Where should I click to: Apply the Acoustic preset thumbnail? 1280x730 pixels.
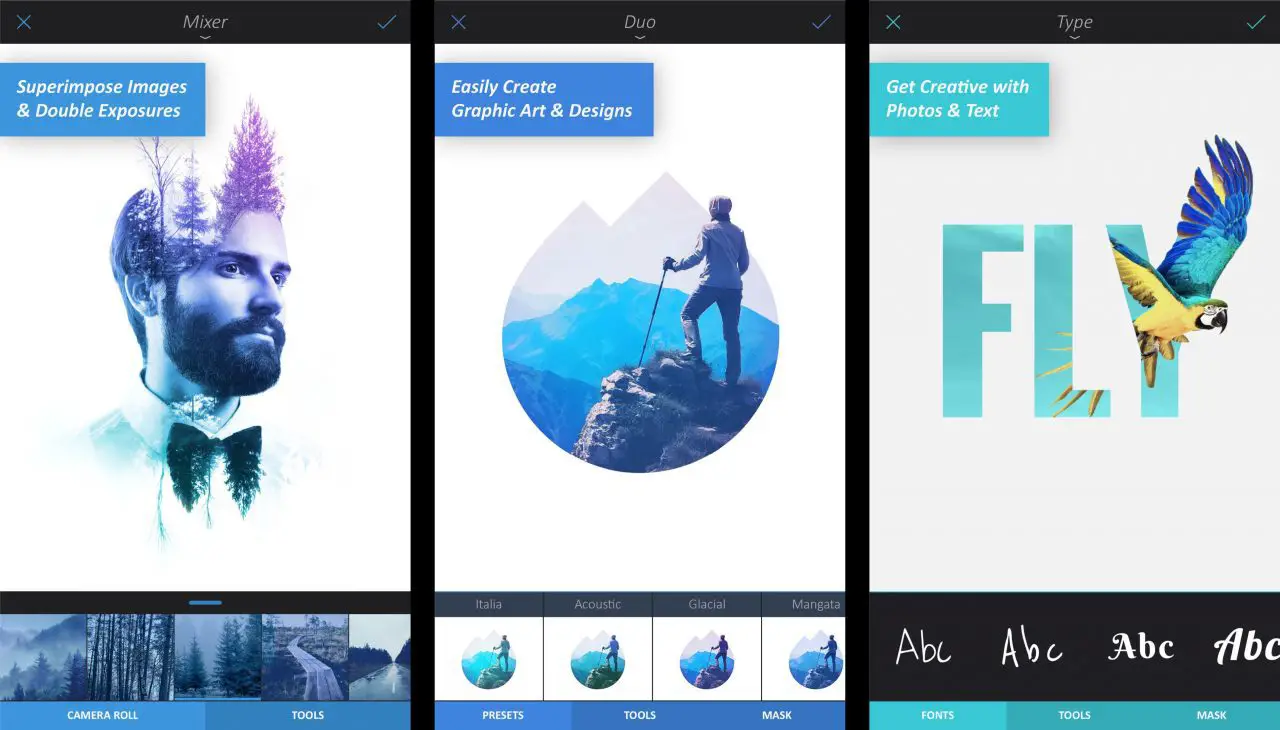point(598,659)
